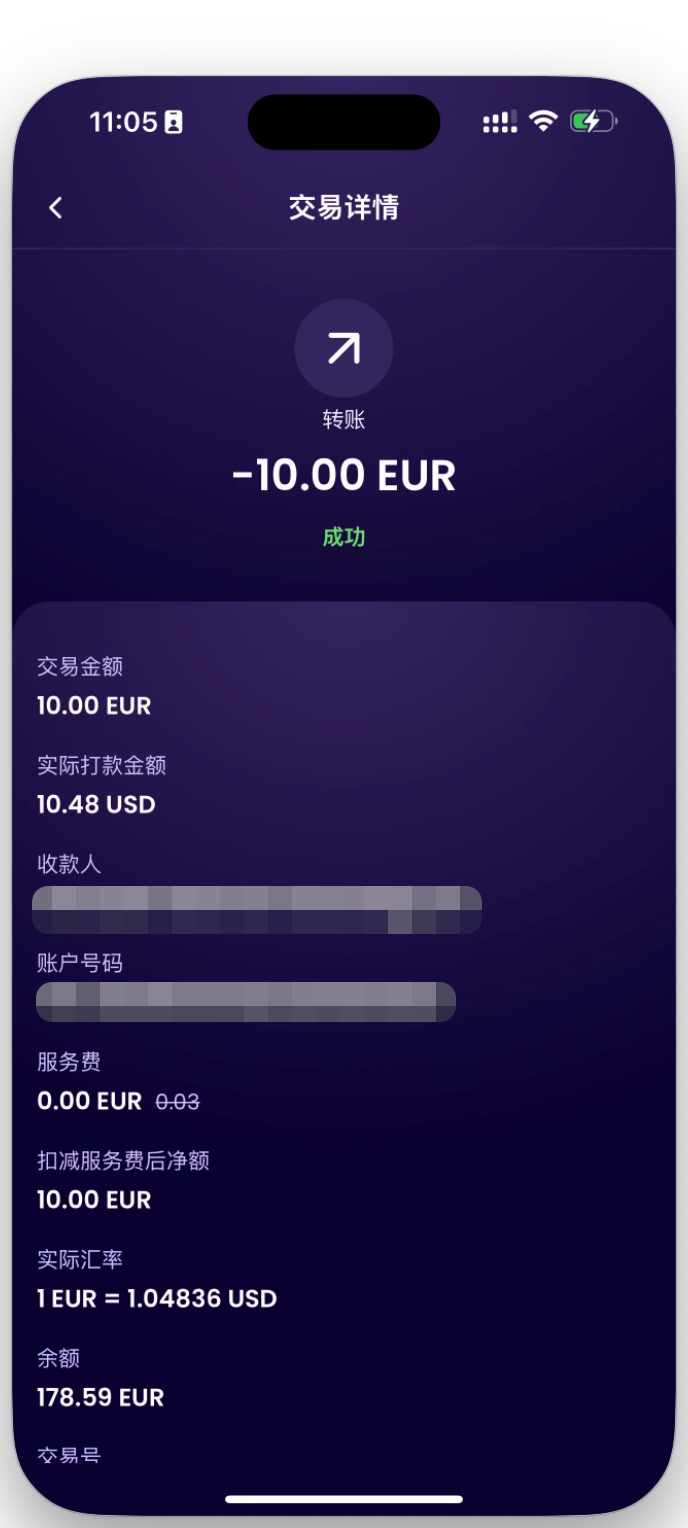Tap the ID card icon beside the clock

174,123
